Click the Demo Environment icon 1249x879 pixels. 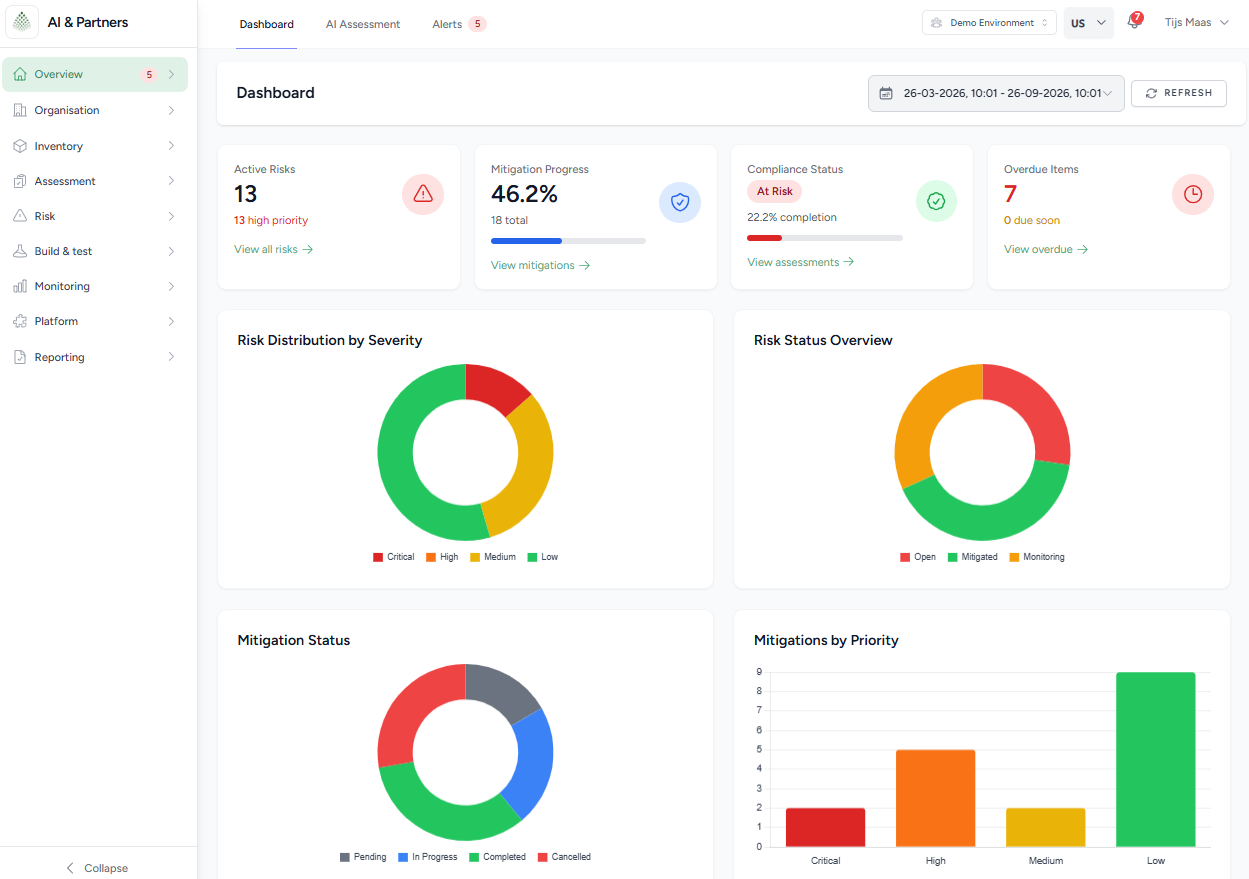(x=937, y=23)
